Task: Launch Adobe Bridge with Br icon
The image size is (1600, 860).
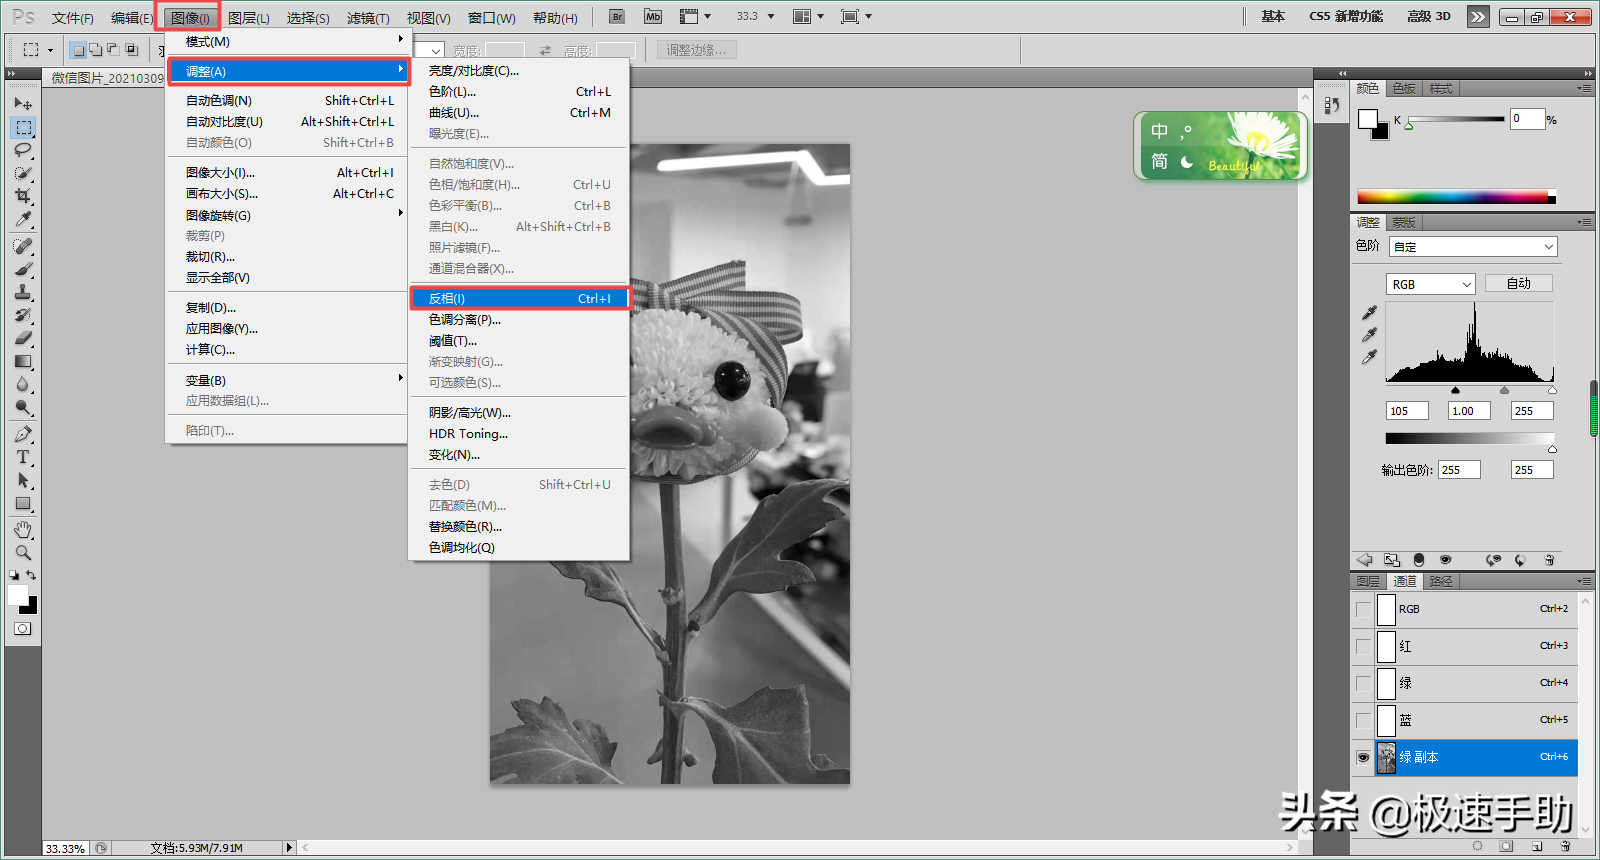Action: click(617, 16)
